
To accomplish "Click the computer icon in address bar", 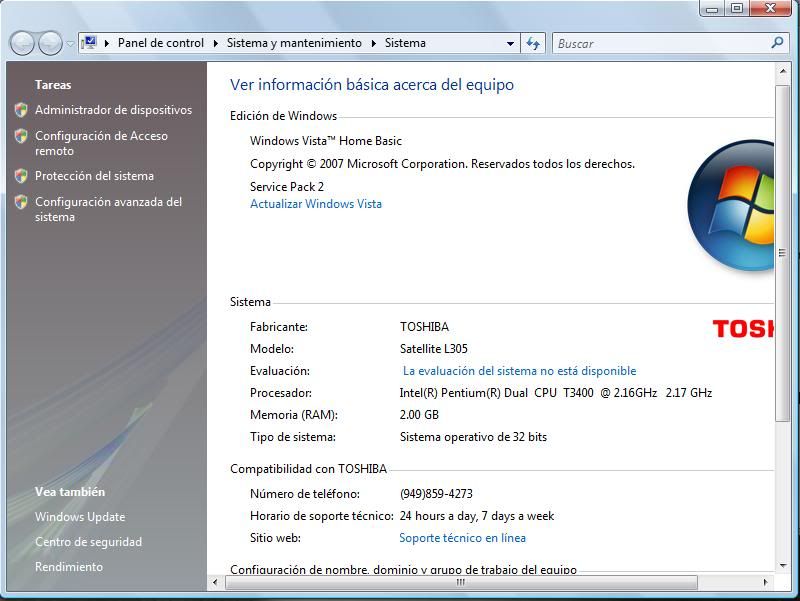I will [x=89, y=43].
